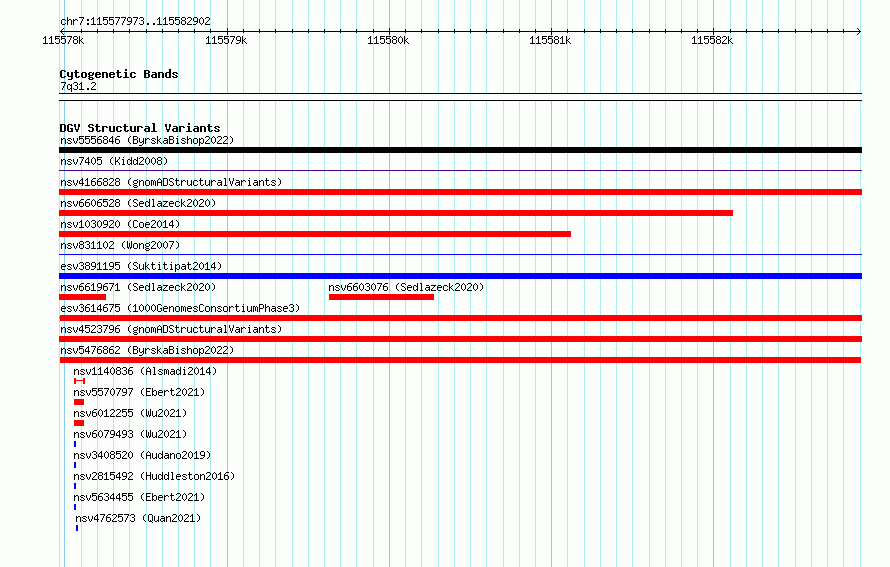The height and width of the screenshot is (567, 890).
Task: Open nsv1140836 (Alsmadi2014) label
Action: tap(145, 371)
